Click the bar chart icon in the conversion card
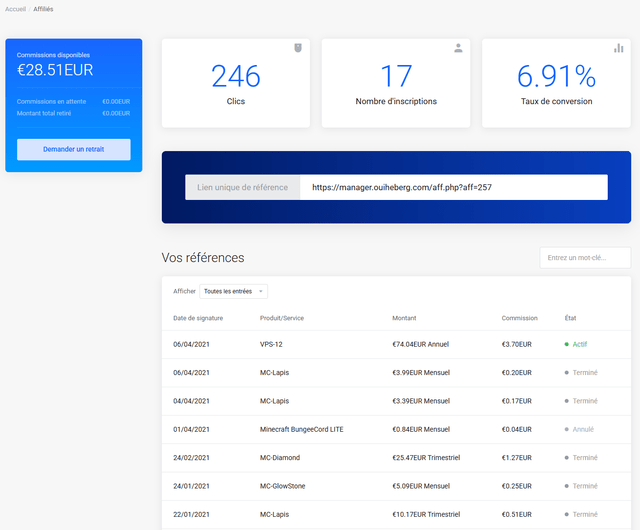This screenshot has height=530, width=640. pyautogui.click(x=618, y=48)
